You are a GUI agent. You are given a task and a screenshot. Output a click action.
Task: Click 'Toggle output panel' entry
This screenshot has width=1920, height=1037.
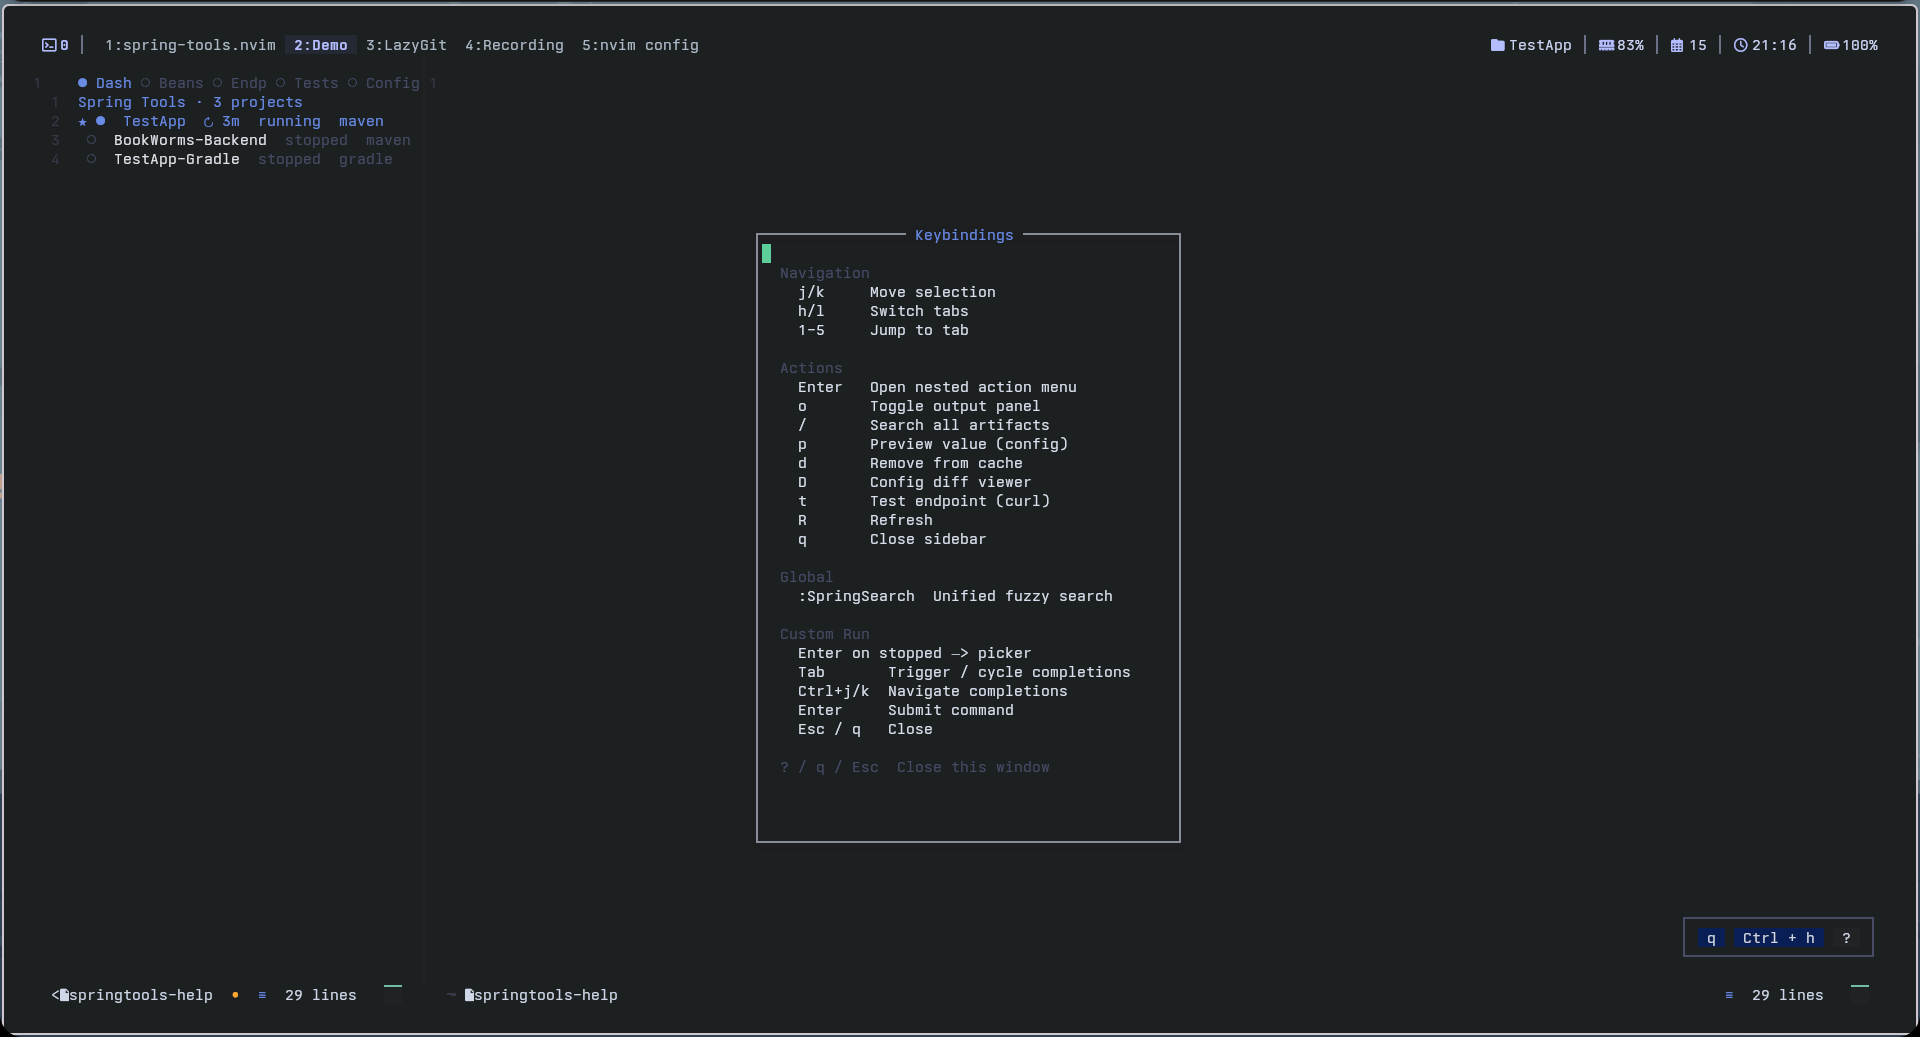pyautogui.click(x=955, y=406)
